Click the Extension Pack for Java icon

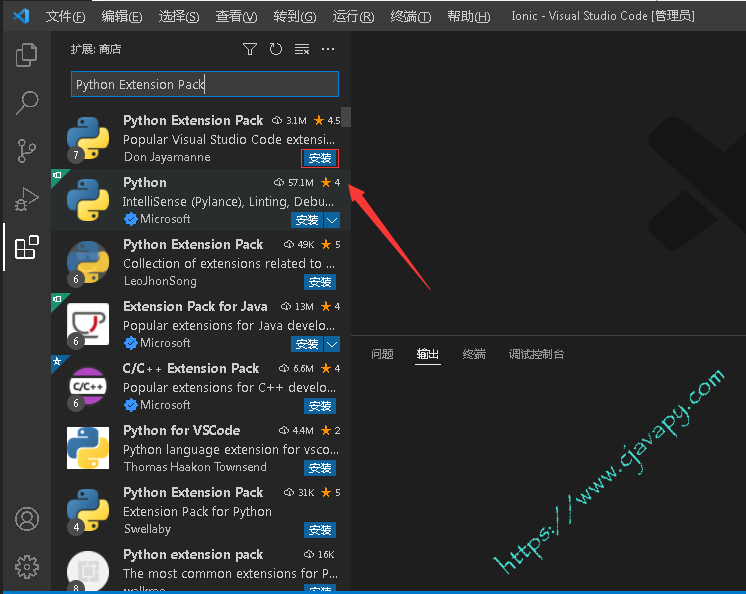click(88, 324)
